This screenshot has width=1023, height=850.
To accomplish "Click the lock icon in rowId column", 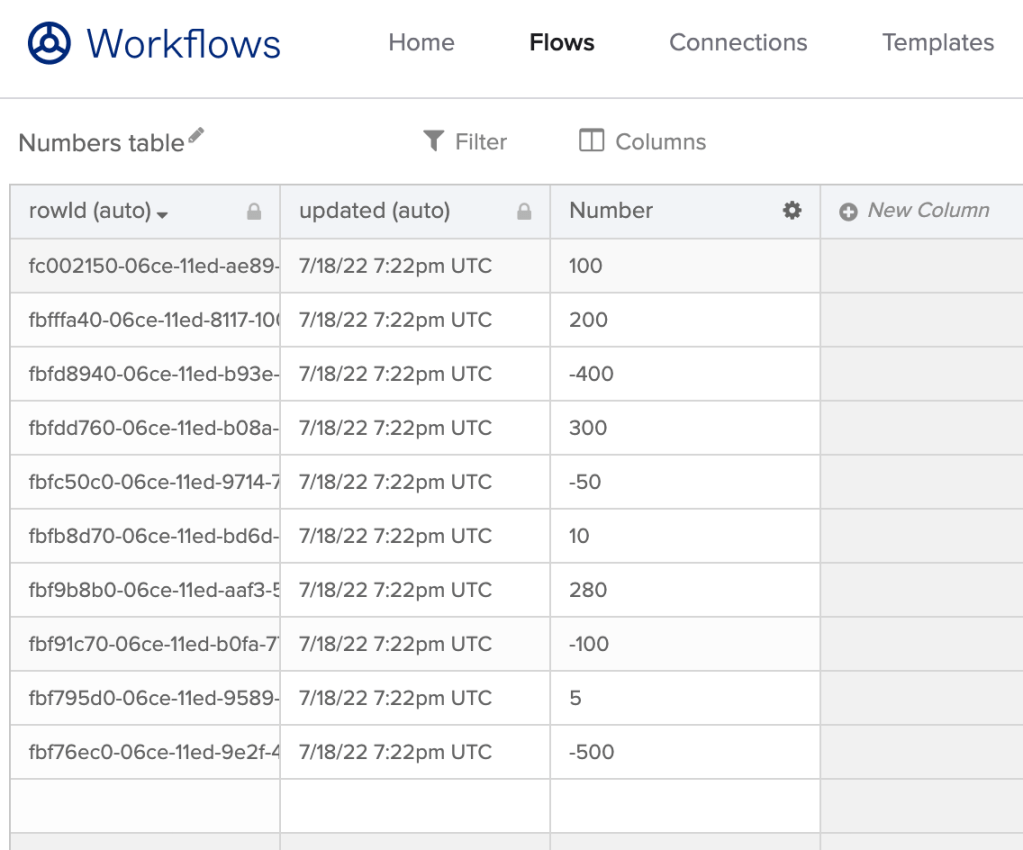I will point(254,211).
